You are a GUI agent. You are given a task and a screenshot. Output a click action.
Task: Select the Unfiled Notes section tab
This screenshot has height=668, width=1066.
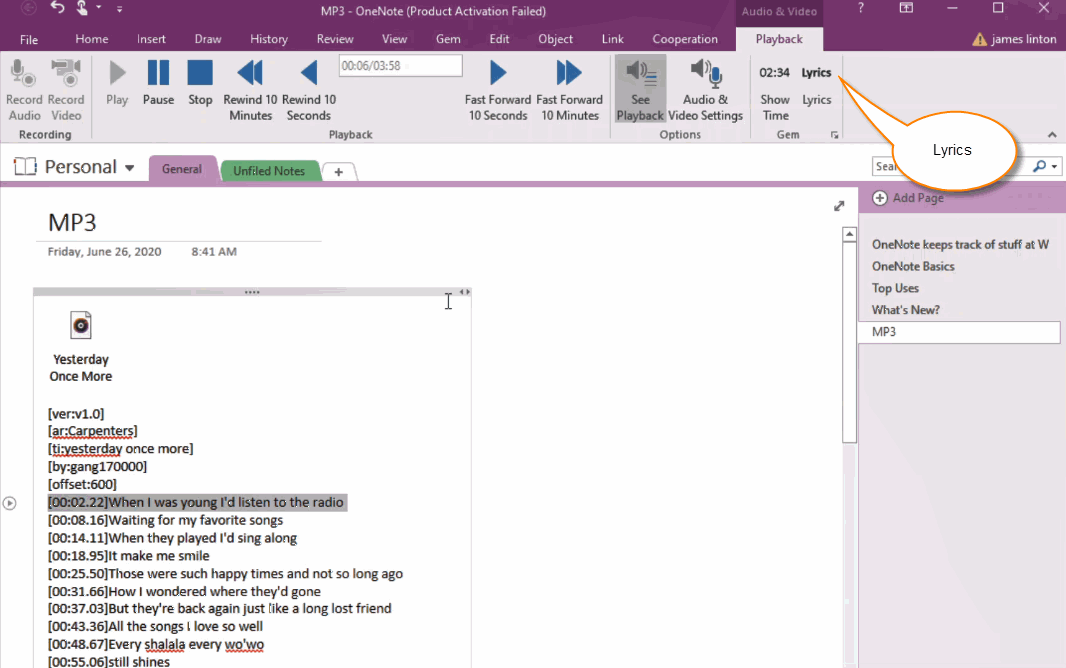(x=269, y=171)
